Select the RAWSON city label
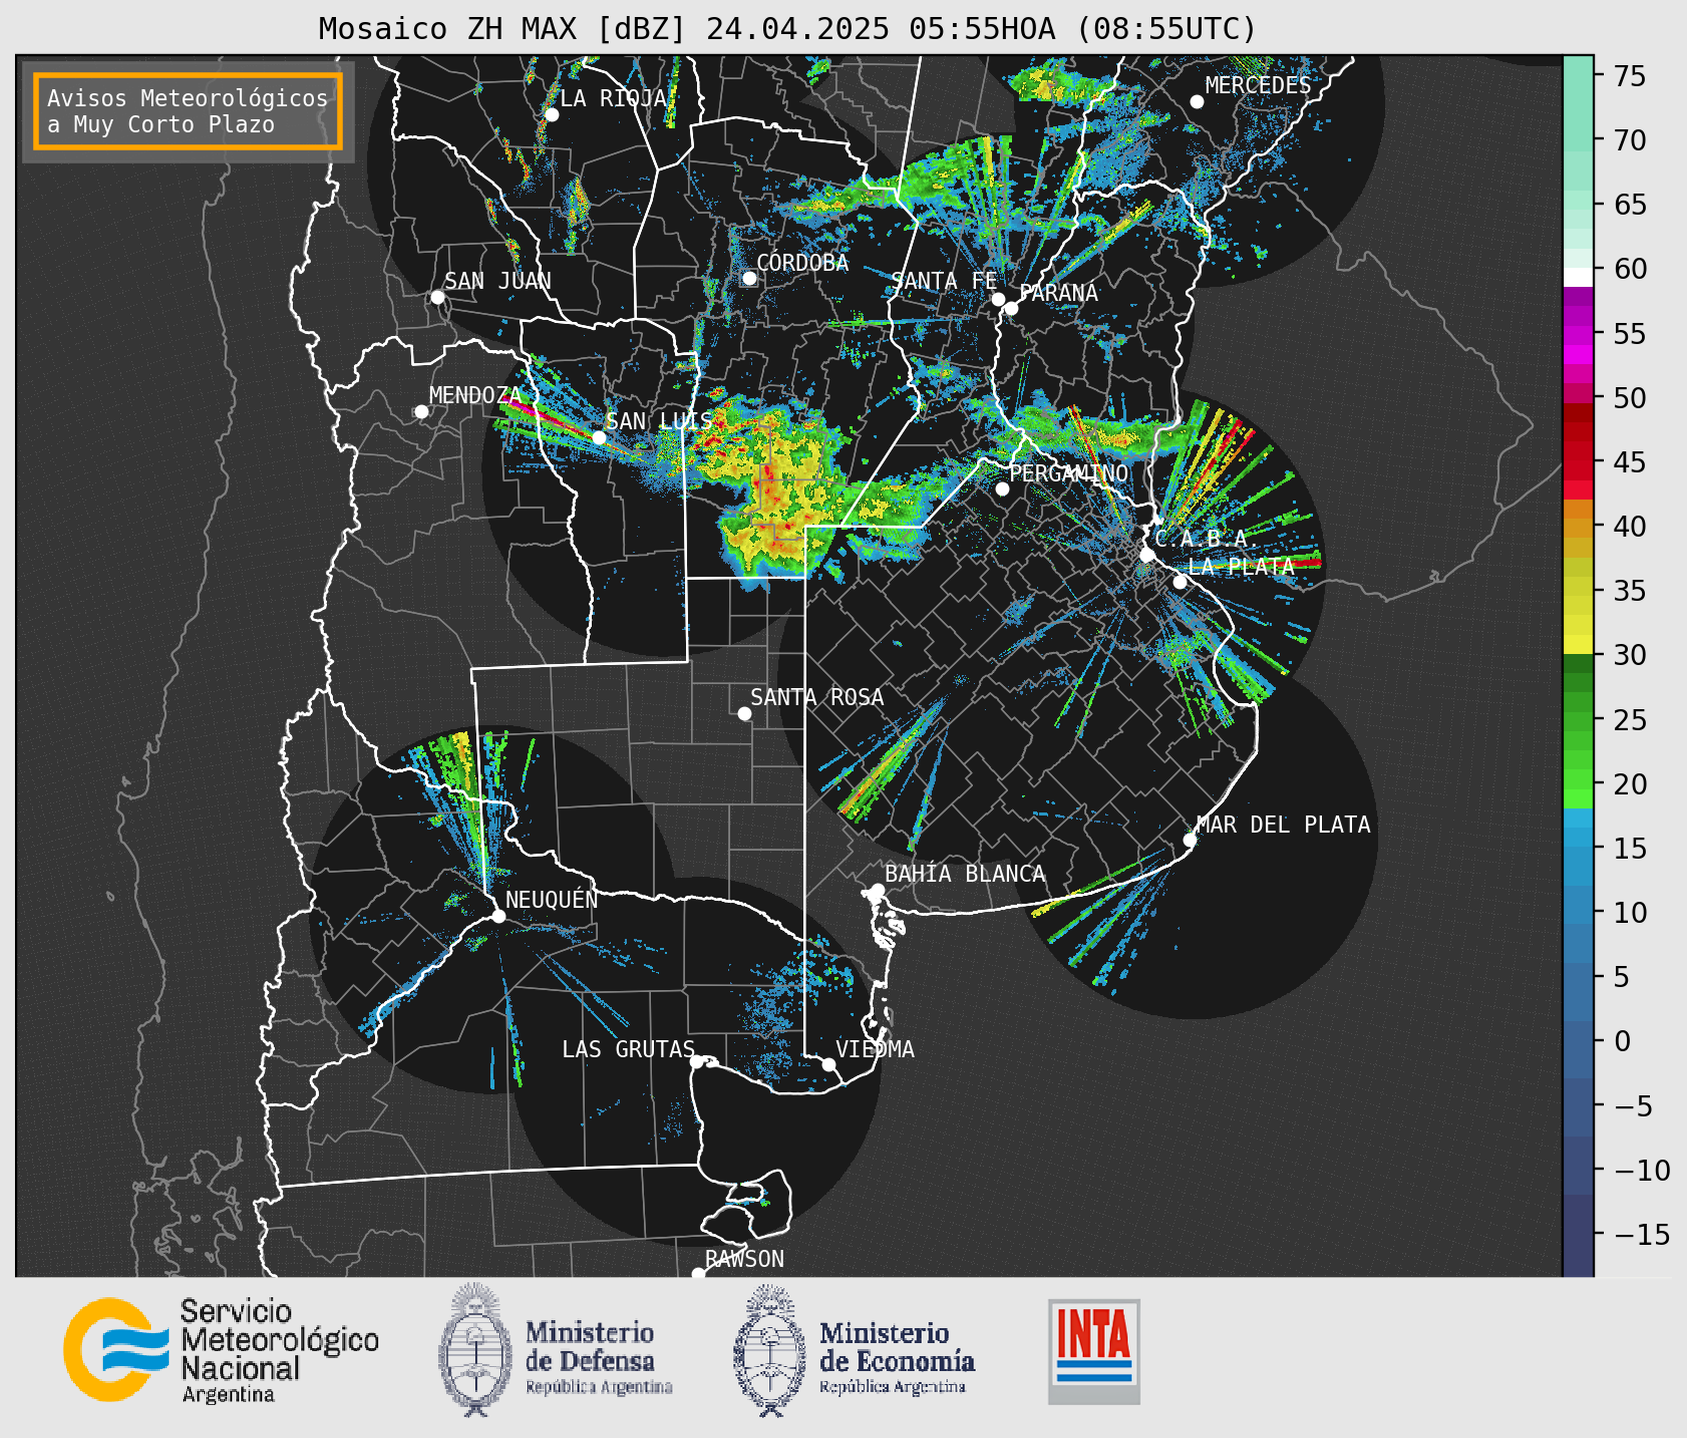The image size is (1687, 1438). click(744, 1259)
